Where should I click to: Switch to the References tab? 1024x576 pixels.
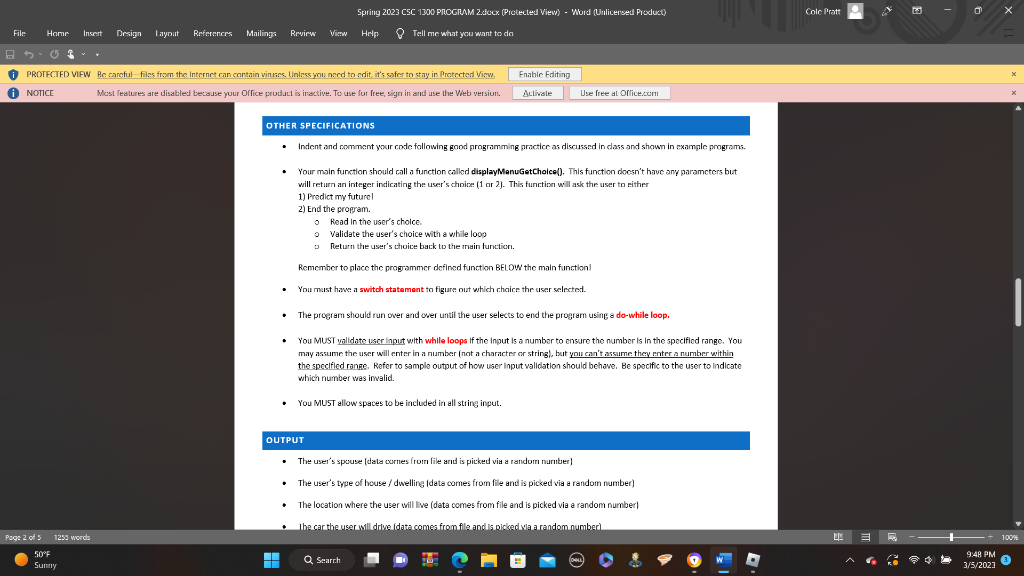[x=212, y=32]
